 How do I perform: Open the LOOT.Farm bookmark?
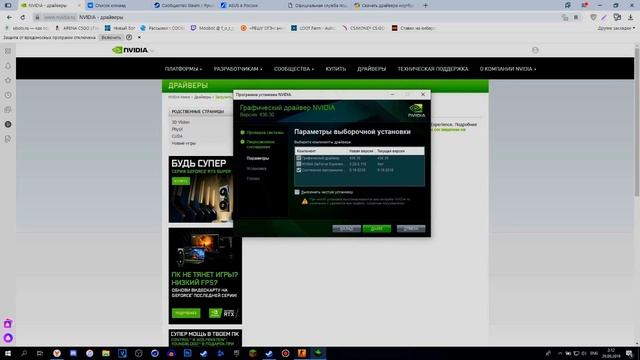click(313, 28)
